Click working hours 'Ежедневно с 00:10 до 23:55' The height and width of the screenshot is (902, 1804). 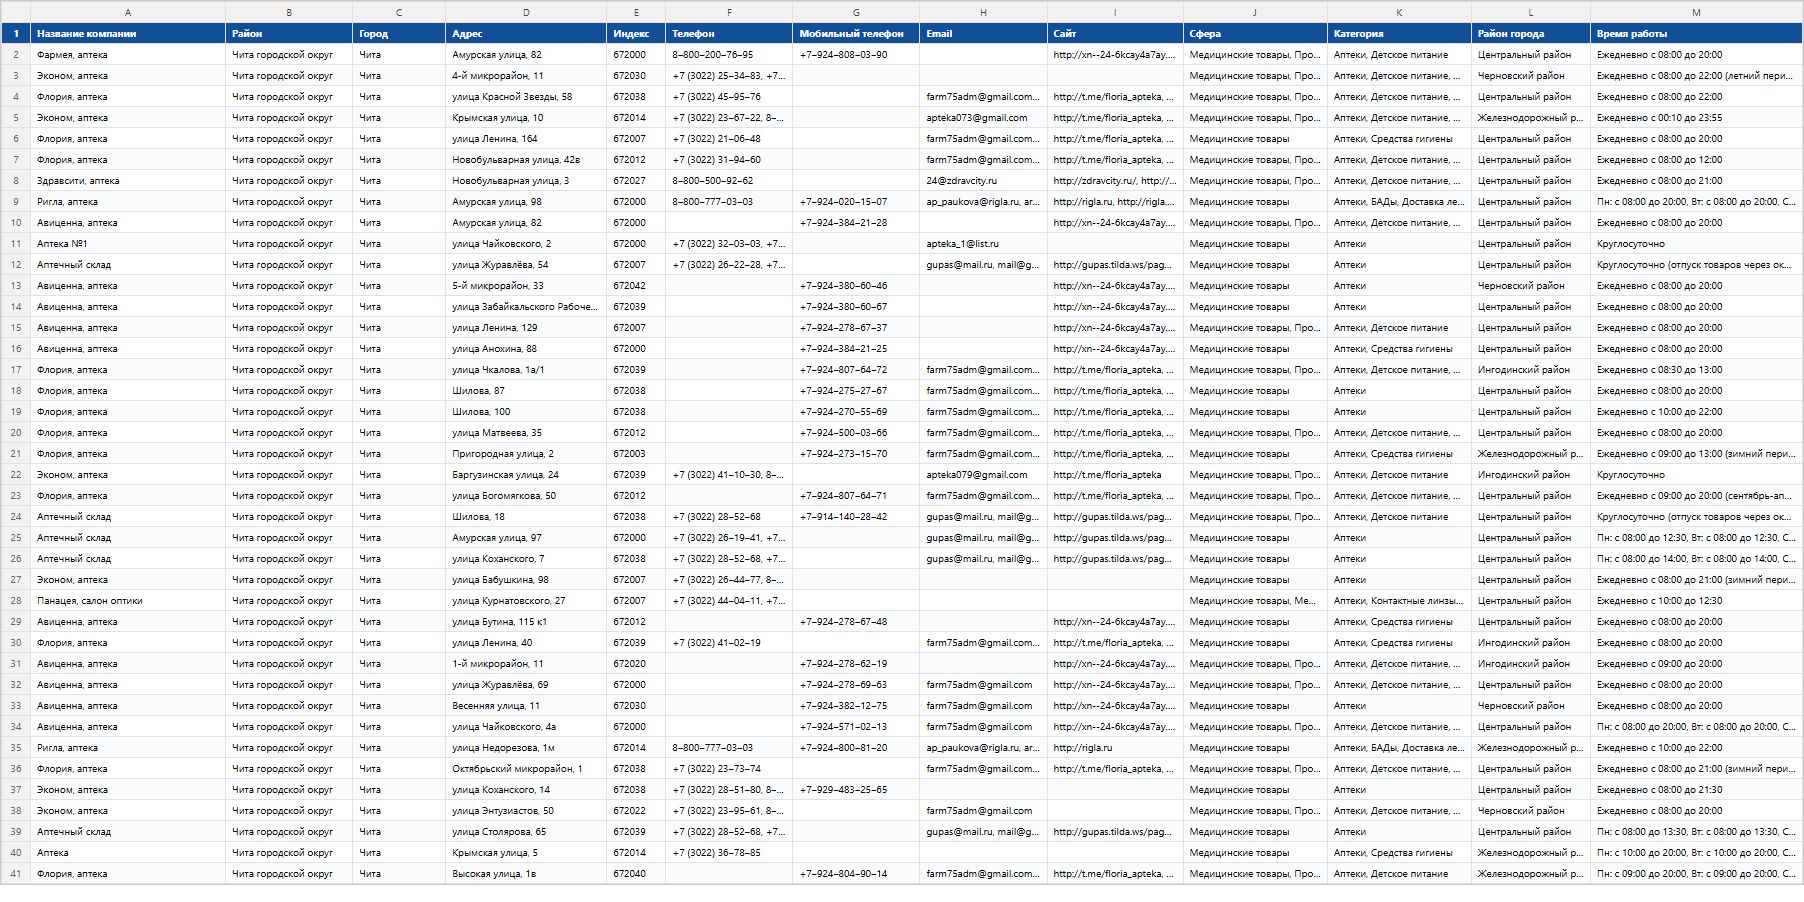tap(1696, 118)
